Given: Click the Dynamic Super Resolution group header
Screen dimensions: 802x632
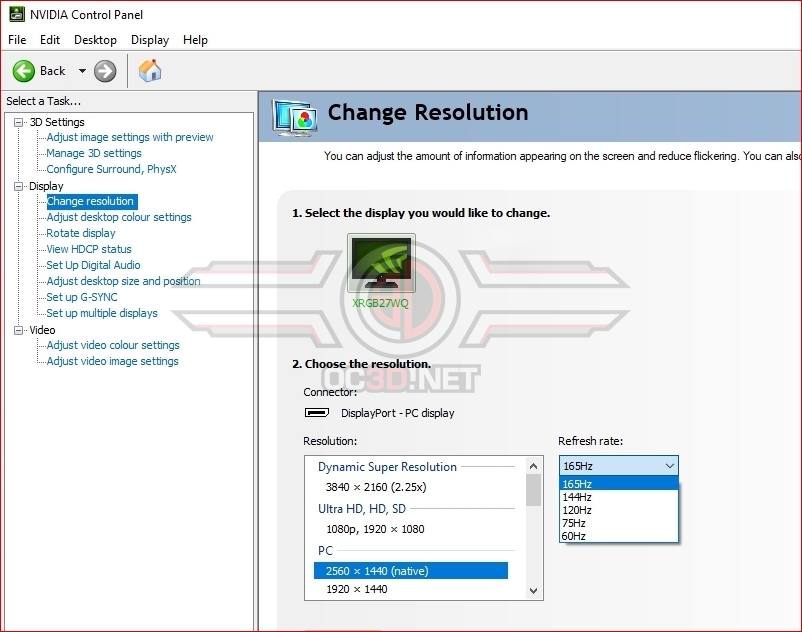Looking at the screenshot, I should (387, 467).
